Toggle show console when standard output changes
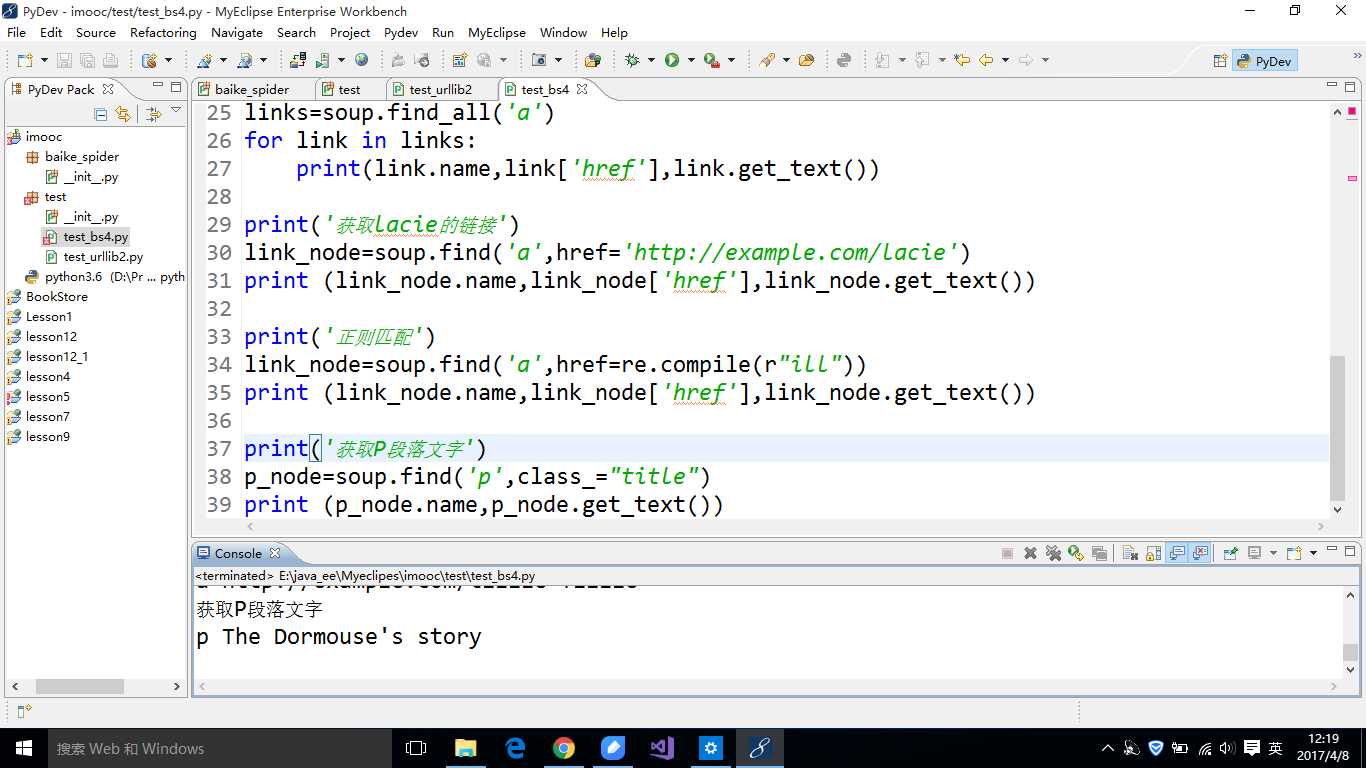The width and height of the screenshot is (1366, 768). [1177, 553]
